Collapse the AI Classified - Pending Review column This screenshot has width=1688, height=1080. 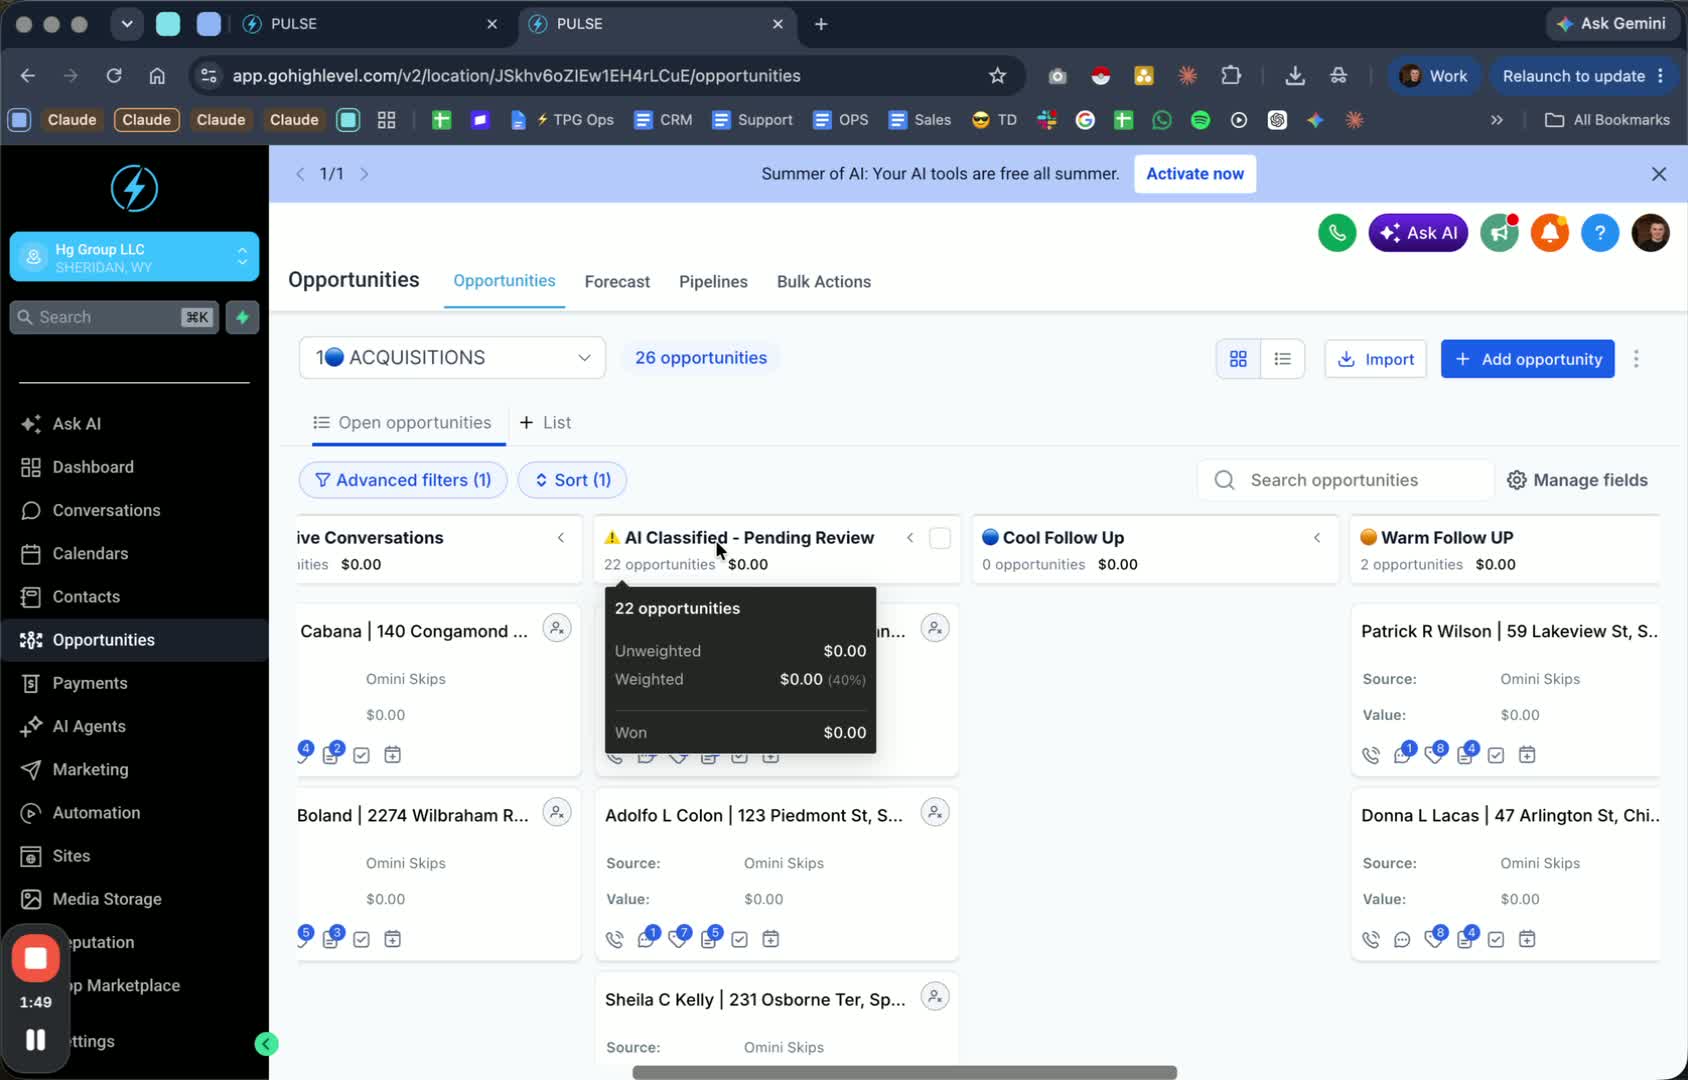pos(910,538)
